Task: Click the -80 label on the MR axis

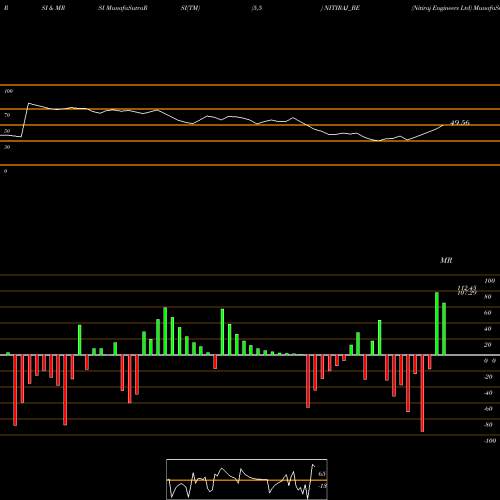Action: [x=488, y=425]
